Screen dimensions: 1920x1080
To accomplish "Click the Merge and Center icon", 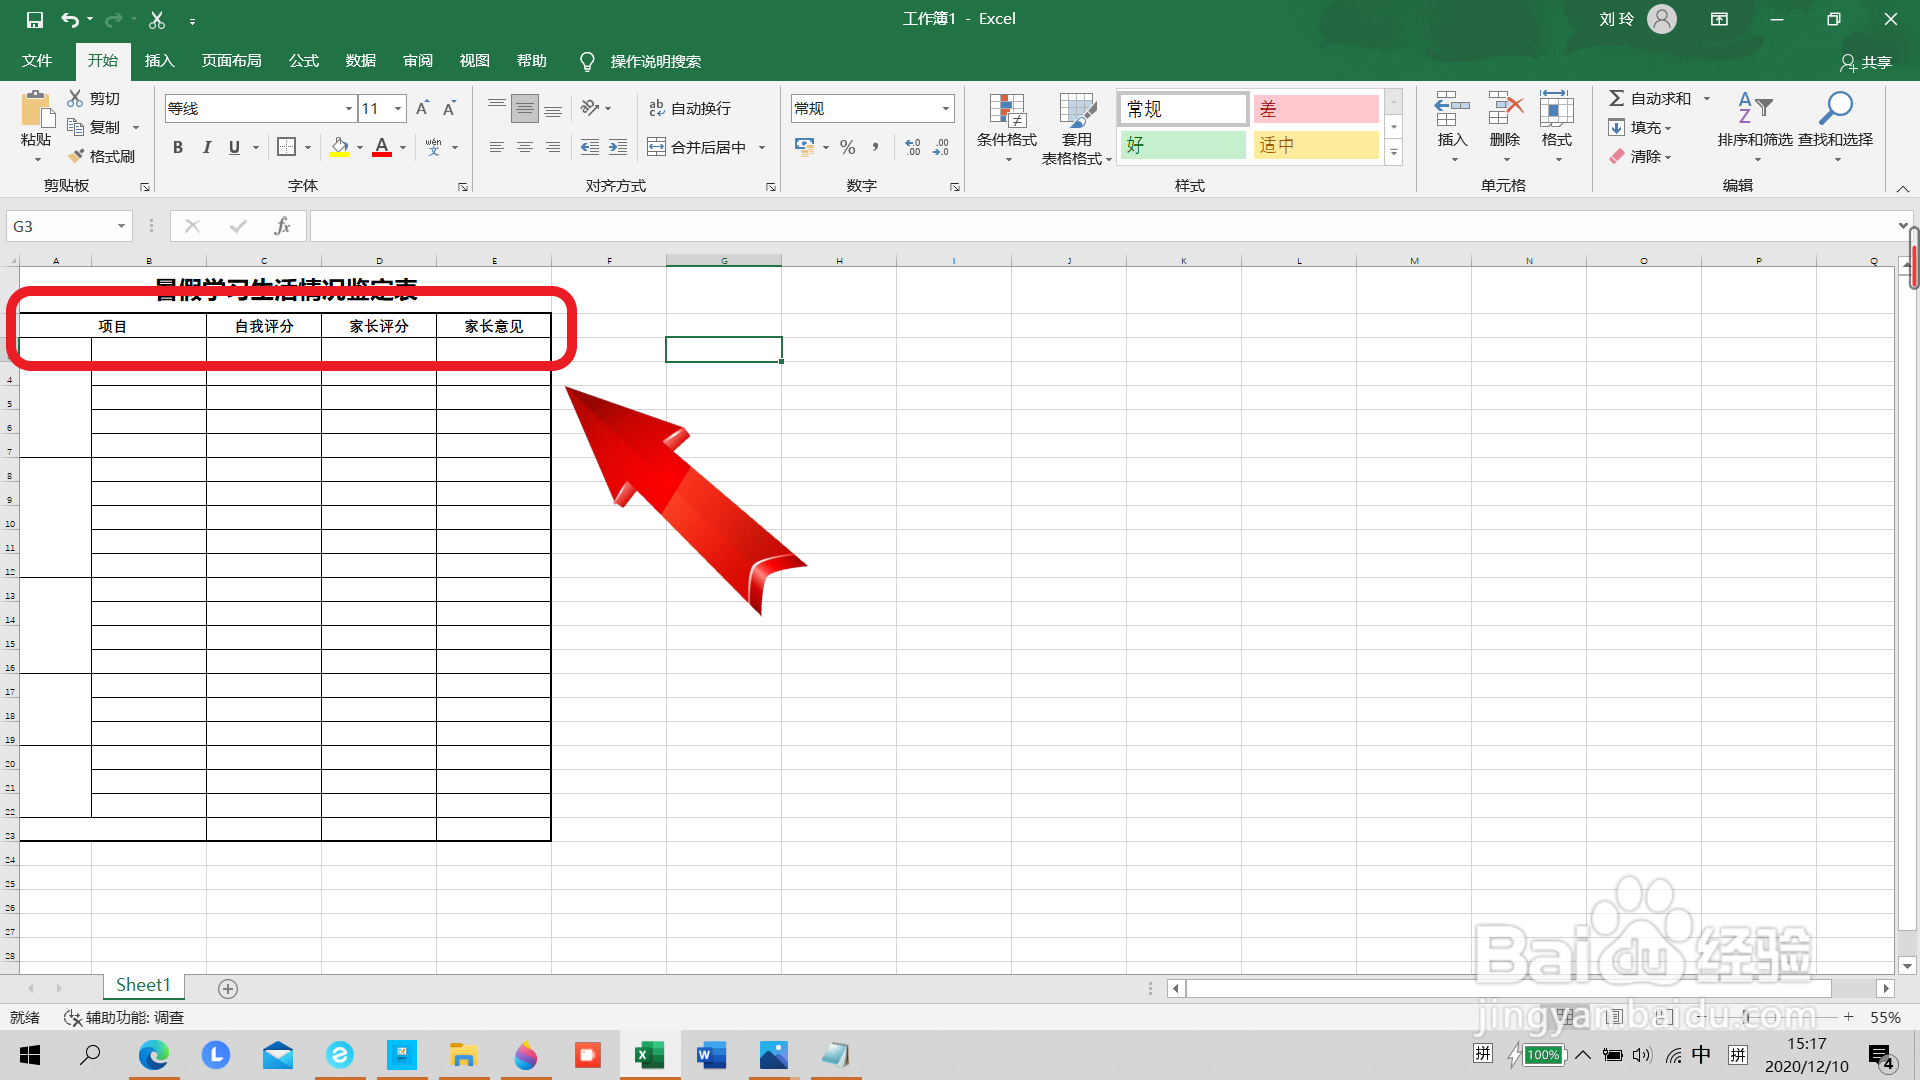I will click(x=657, y=147).
